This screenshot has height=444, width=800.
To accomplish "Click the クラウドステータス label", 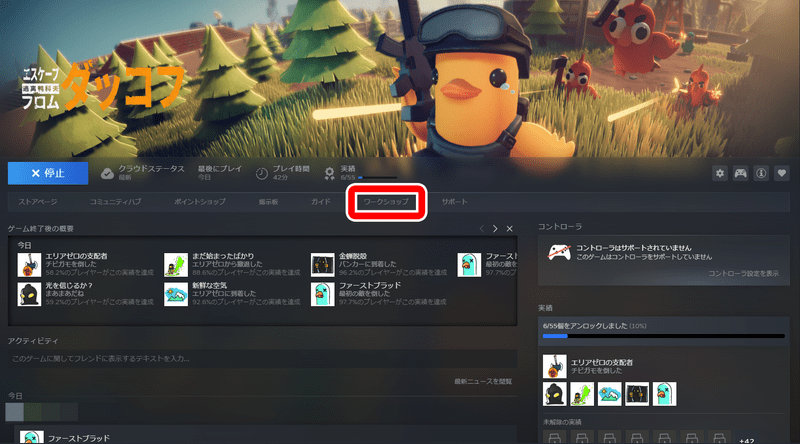I will (151, 168).
